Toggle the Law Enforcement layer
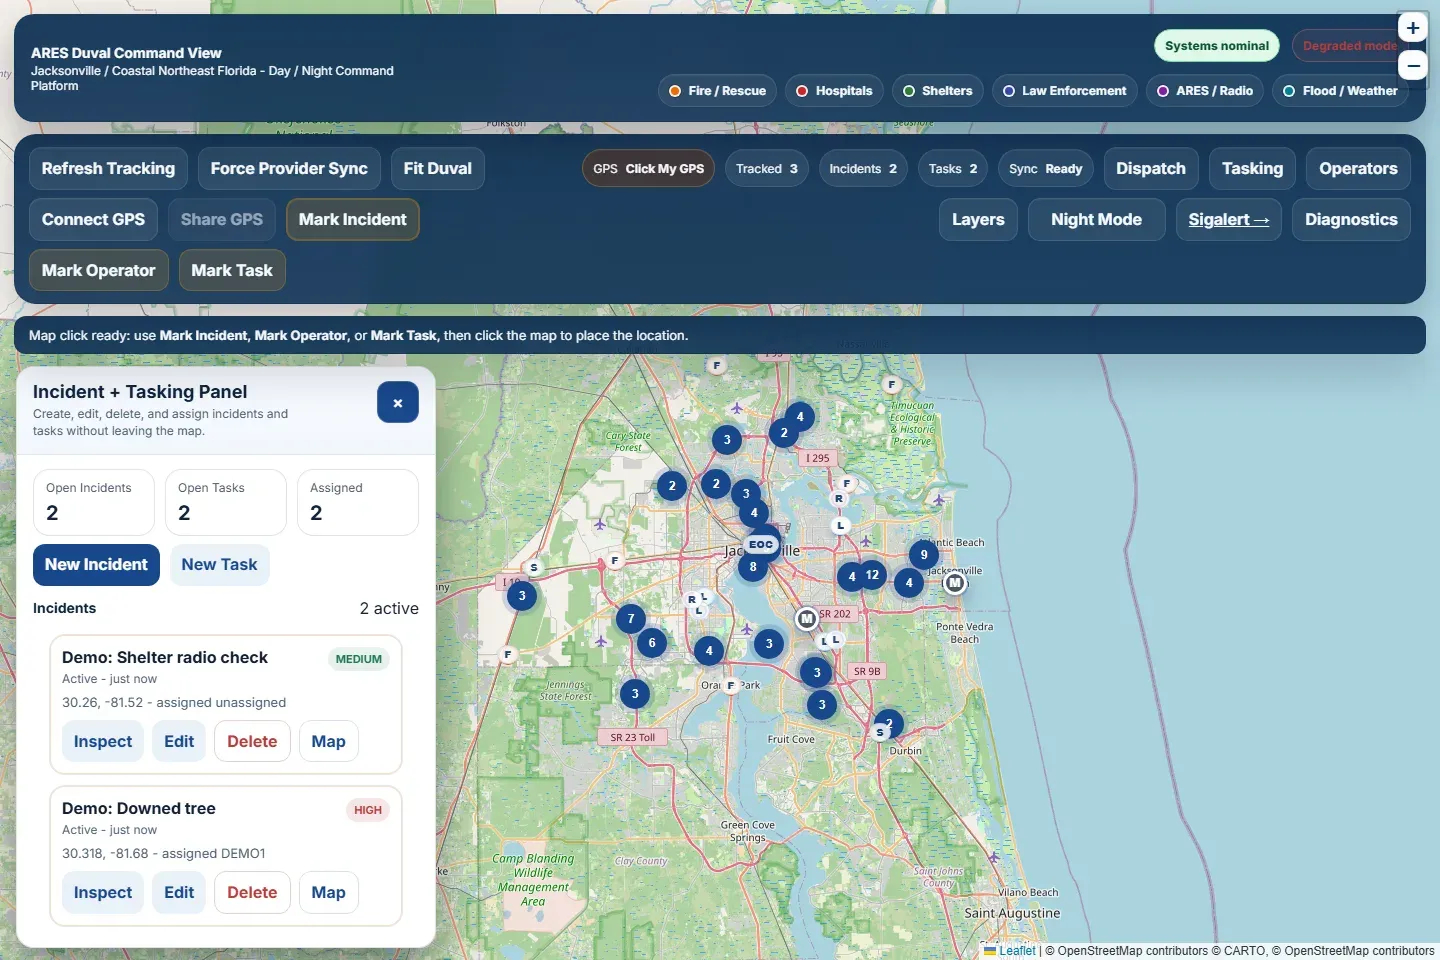This screenshot has width=1440, height=960. [1064, 91]
